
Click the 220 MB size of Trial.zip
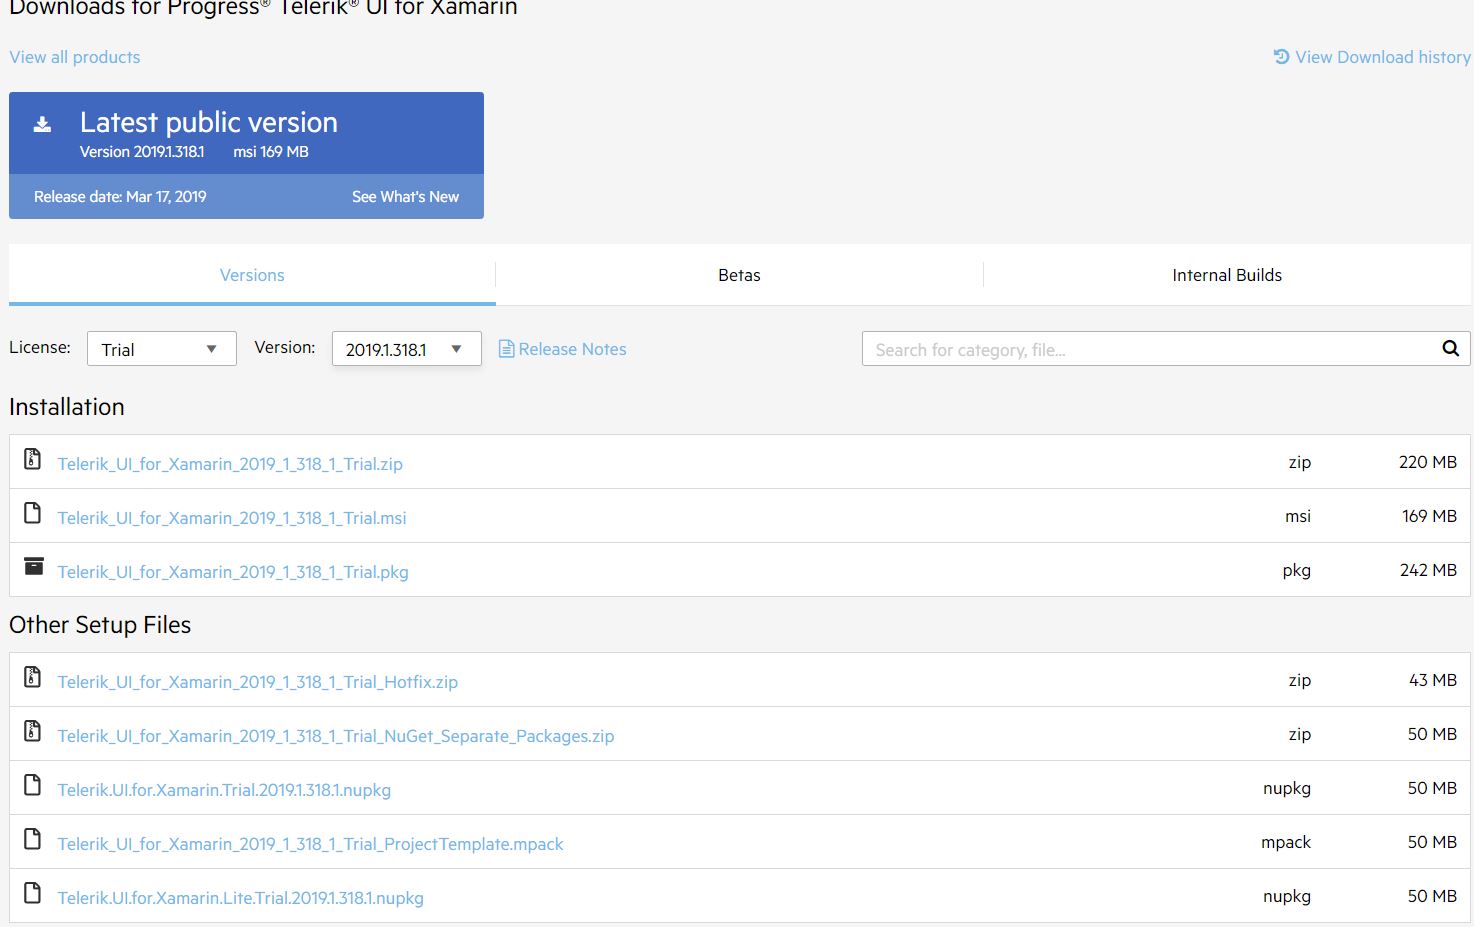[1427, 462]
